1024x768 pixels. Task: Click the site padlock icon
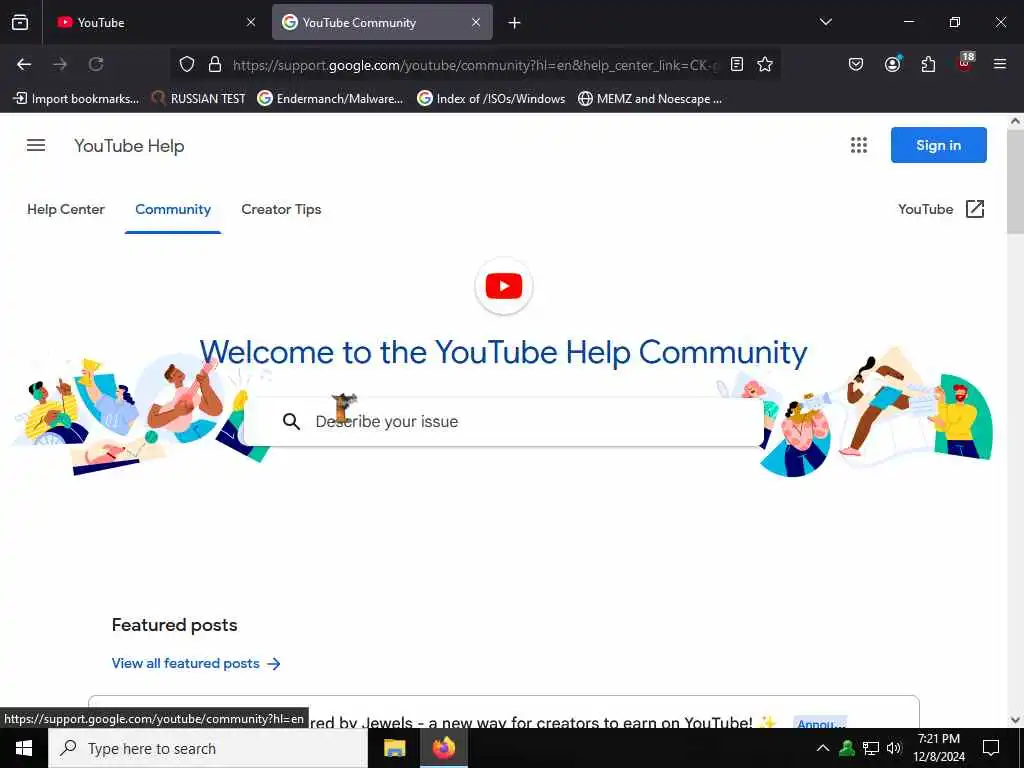(215, 64)
